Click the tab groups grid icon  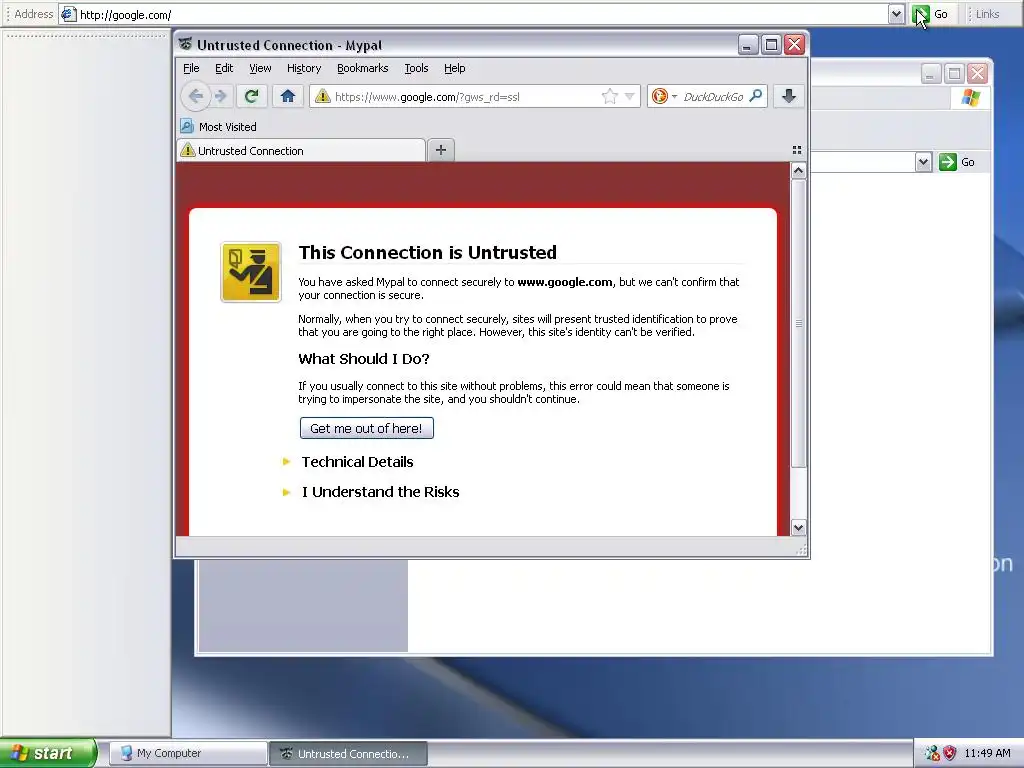[797, 150]
